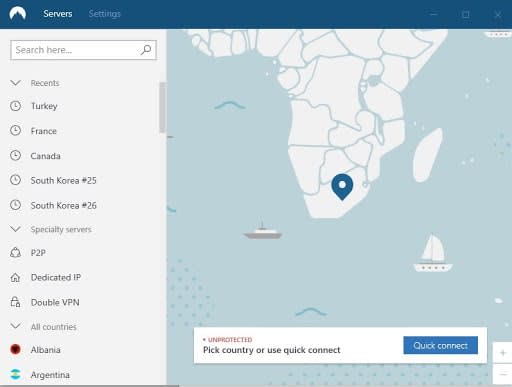Click the Albania flag icon

click(x=15, y=349)
